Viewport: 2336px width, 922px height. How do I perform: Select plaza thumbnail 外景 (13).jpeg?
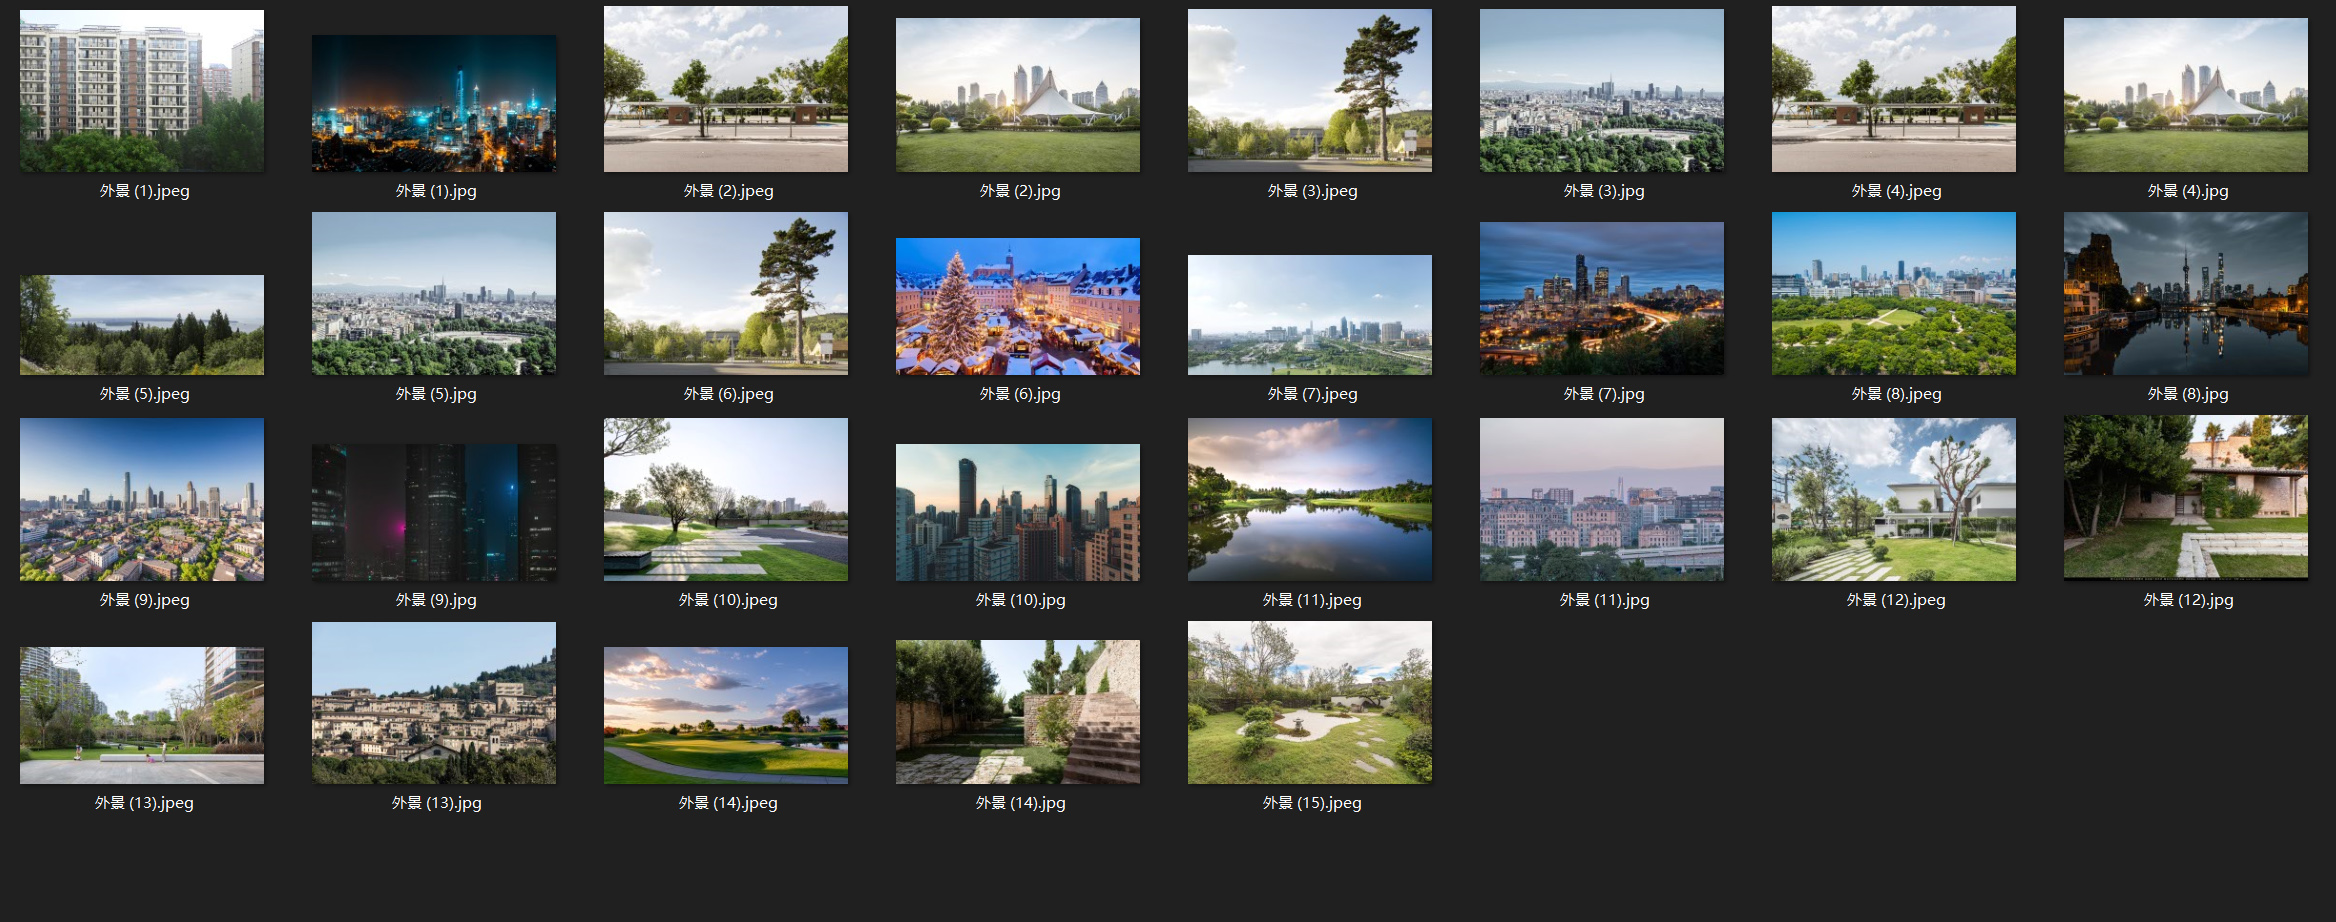pos(142,716)
